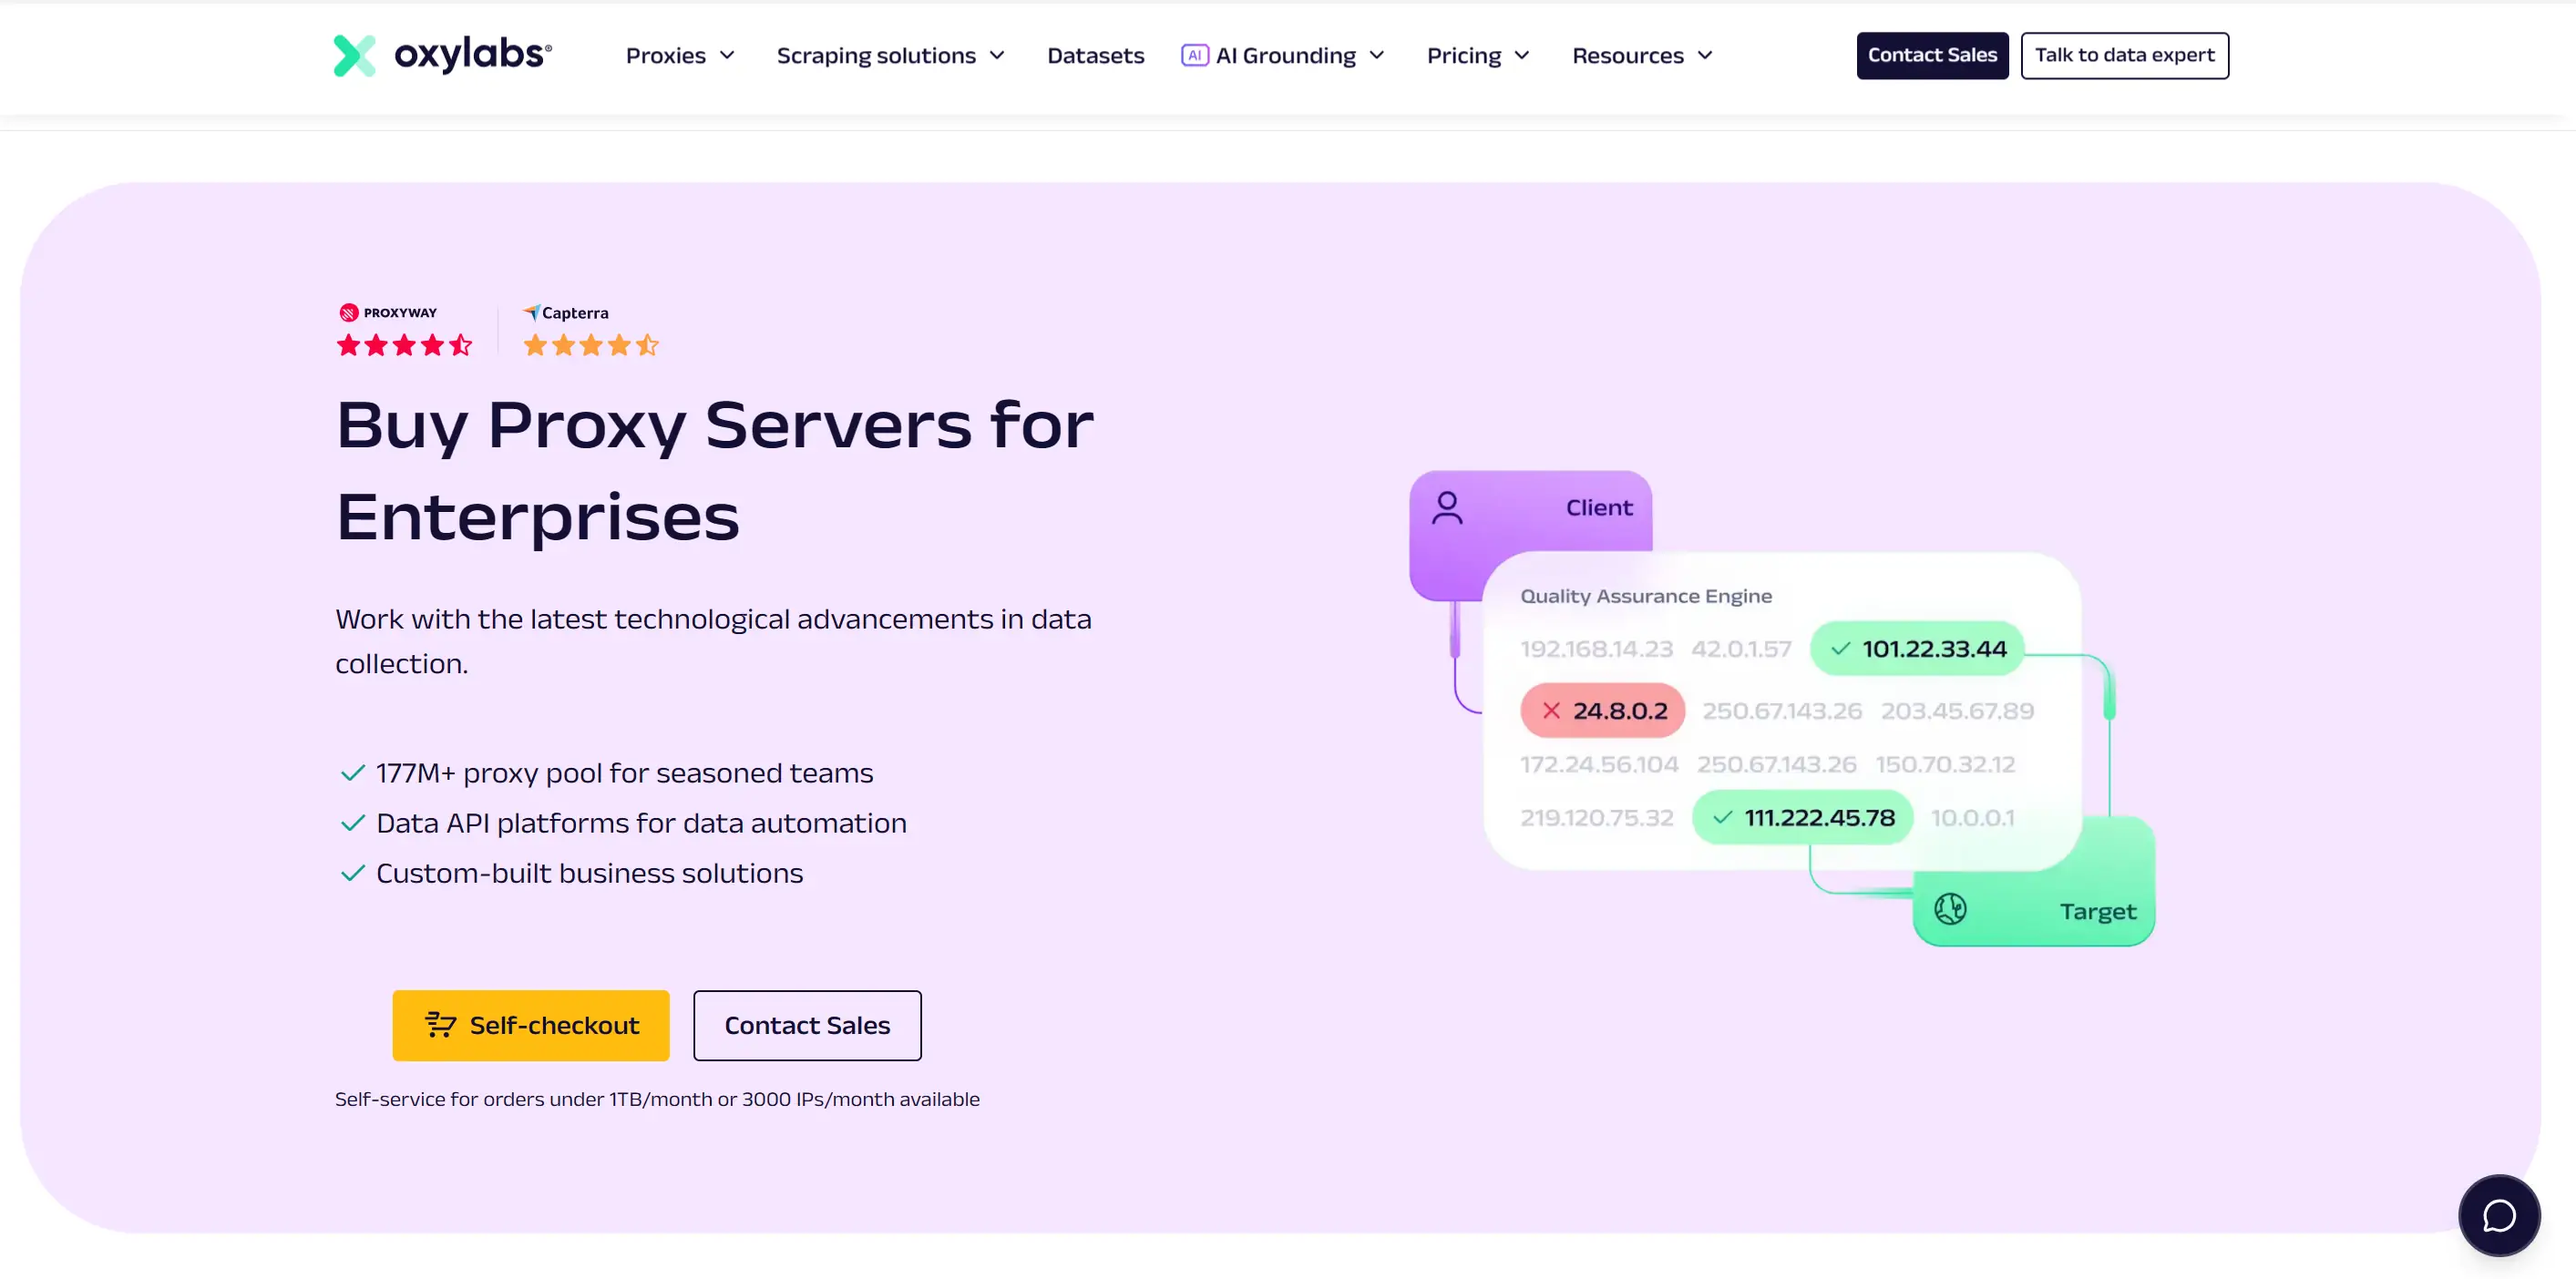This screenshot has height=1279, width=2576.
Task: Click the Target card label
Action: [x=2097, y=911]
